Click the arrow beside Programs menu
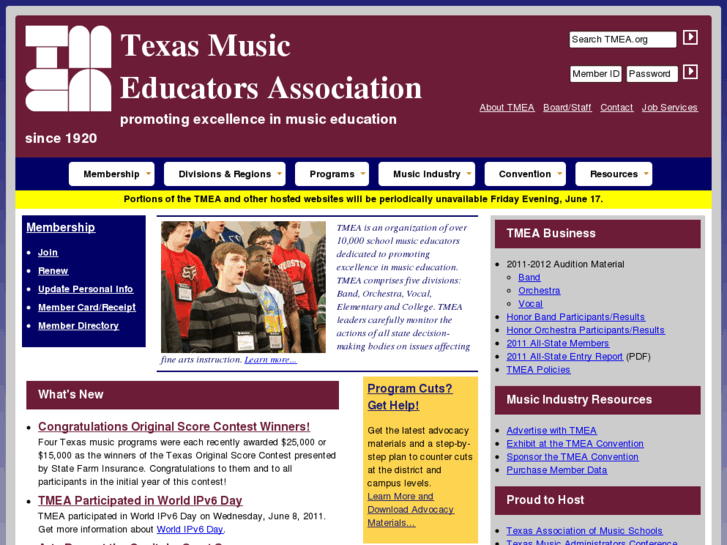The image size is (727, 545). 363,174
